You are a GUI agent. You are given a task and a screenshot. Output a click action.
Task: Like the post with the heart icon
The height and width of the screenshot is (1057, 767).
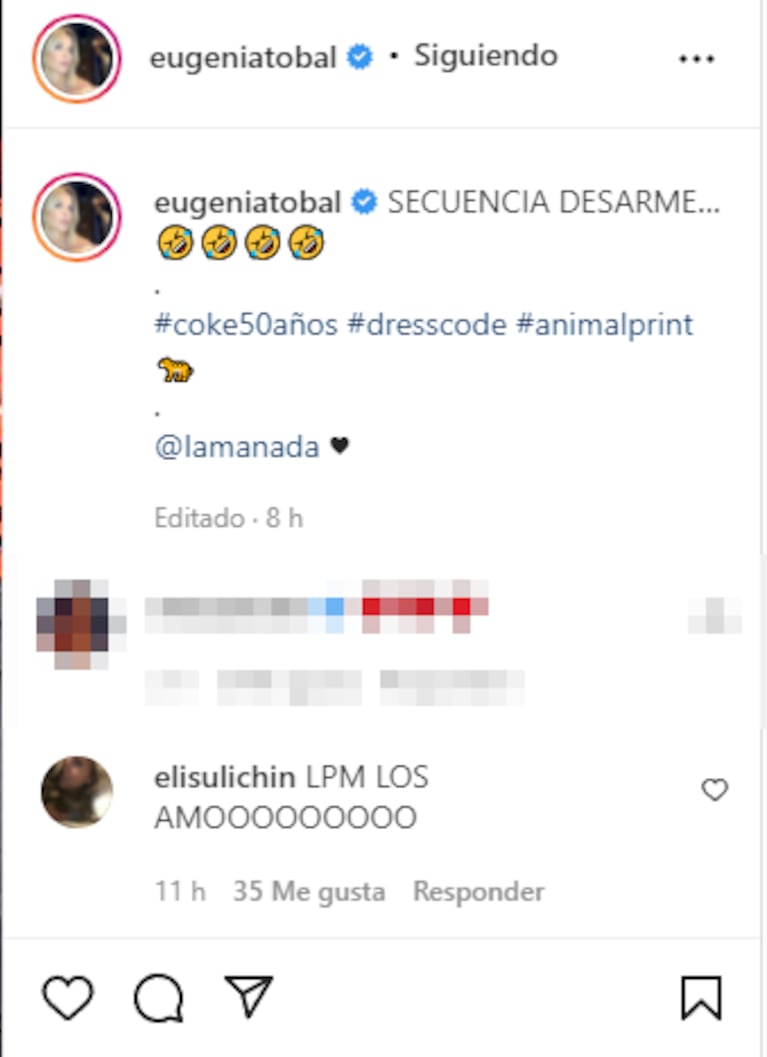(x=67, y=998)
